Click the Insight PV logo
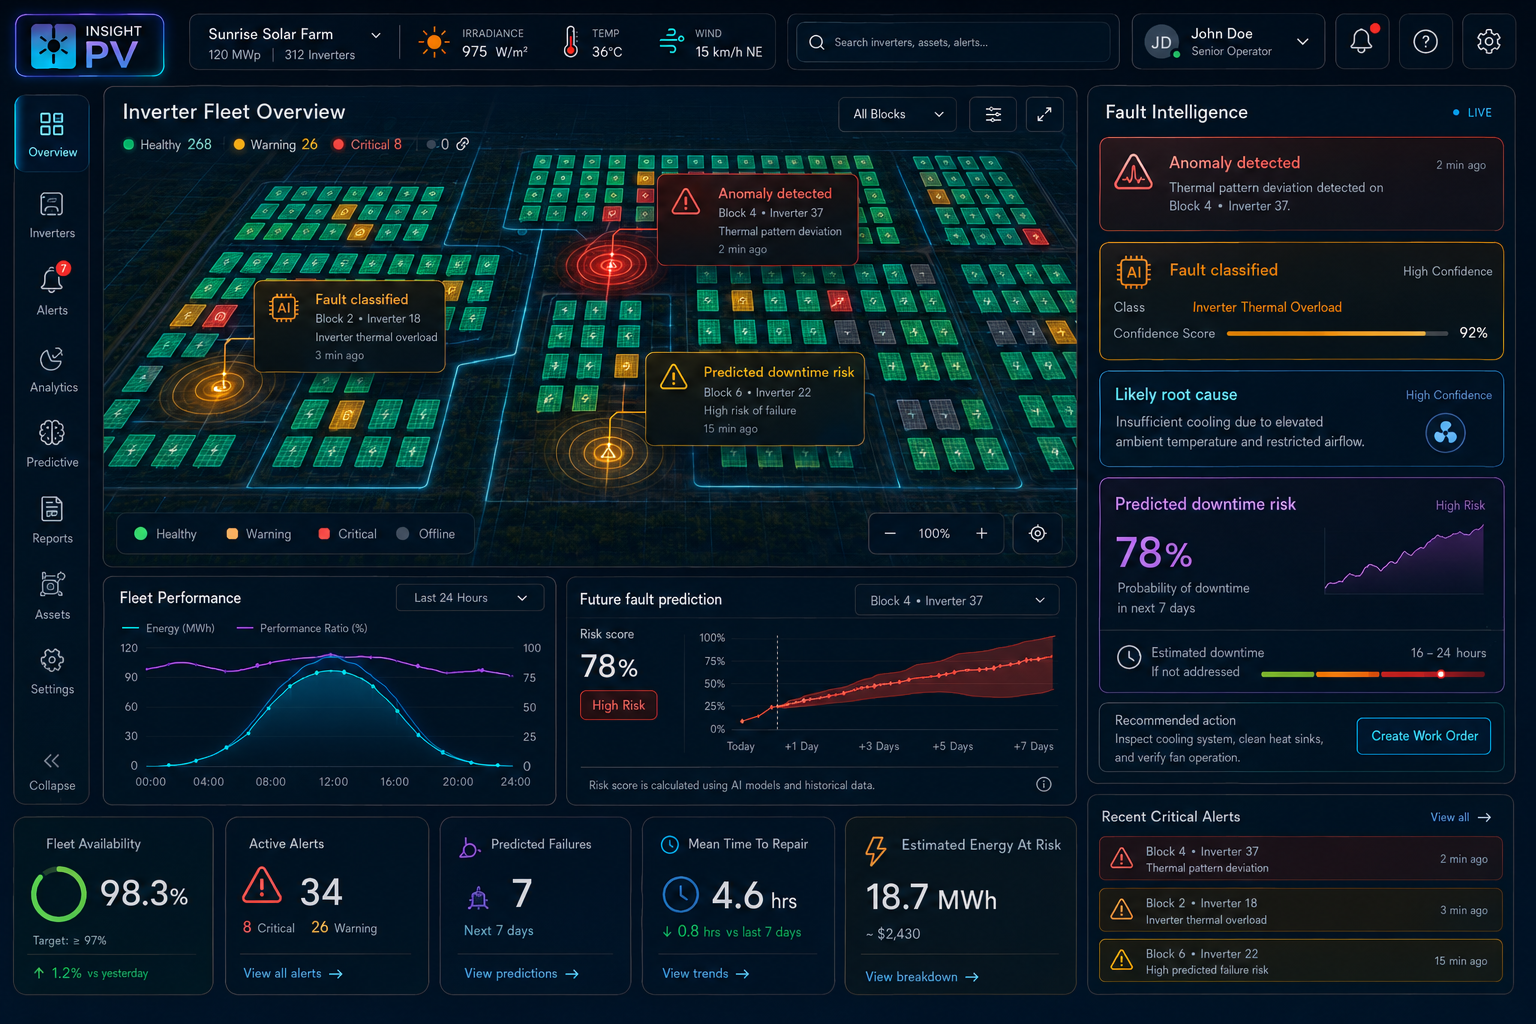This screenshot has width=1536, height=1024. click(x=90, y=45)
